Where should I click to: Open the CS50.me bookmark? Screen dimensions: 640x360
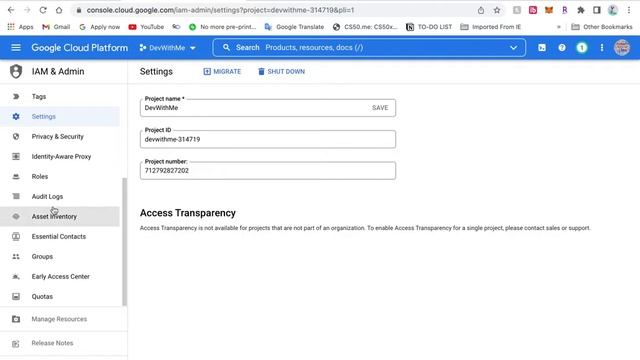(365, 27)
